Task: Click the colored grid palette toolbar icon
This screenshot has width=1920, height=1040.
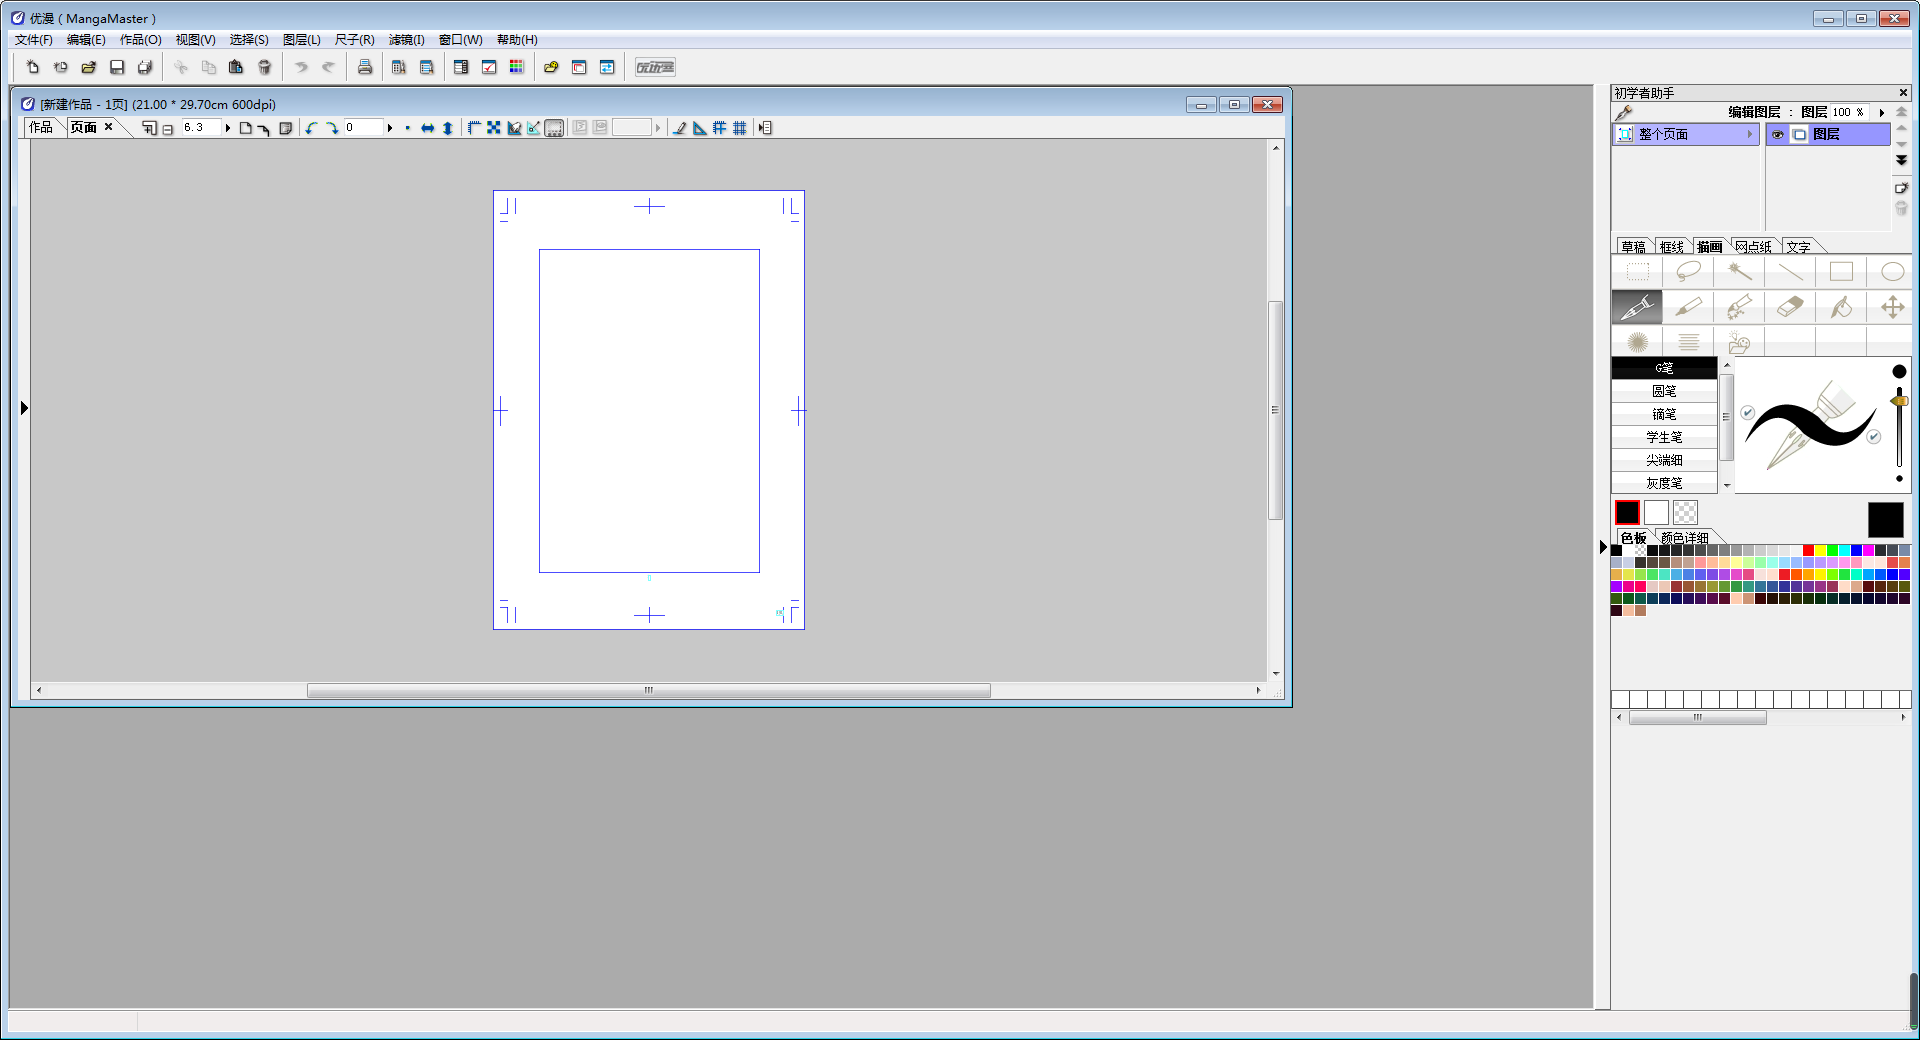Action: (x=517, y=67)
